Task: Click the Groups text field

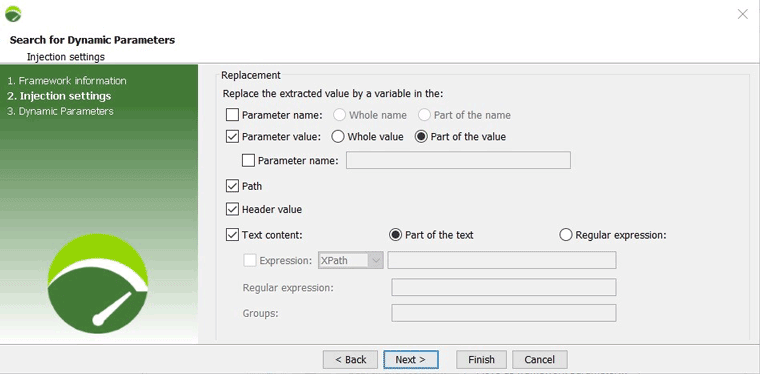Action: click(504, 313)
